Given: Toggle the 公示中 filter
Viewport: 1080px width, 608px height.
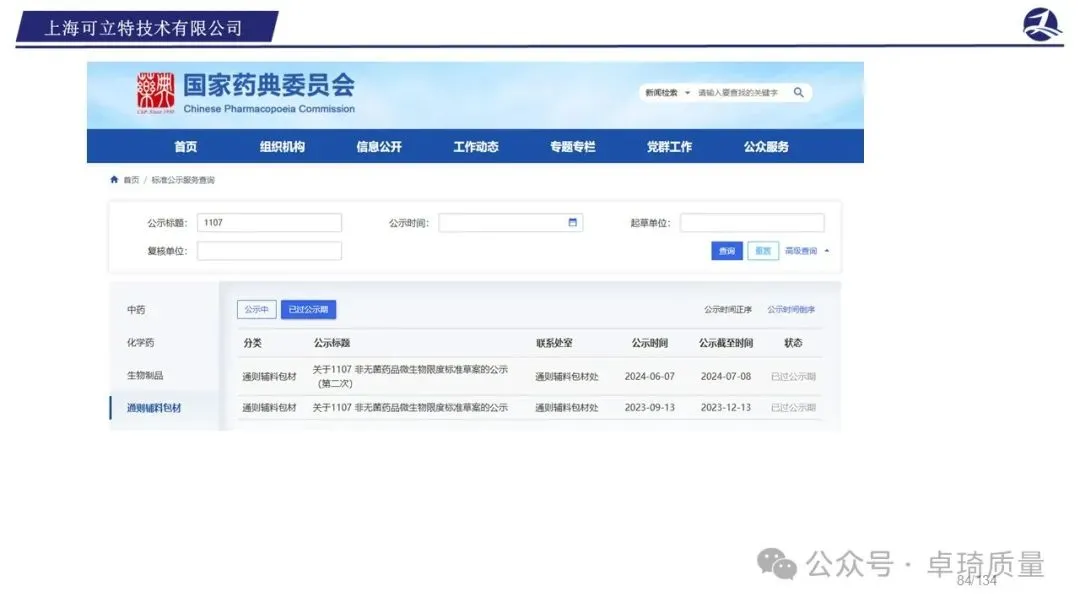Looking at the screenshot, I should (256, 309).
